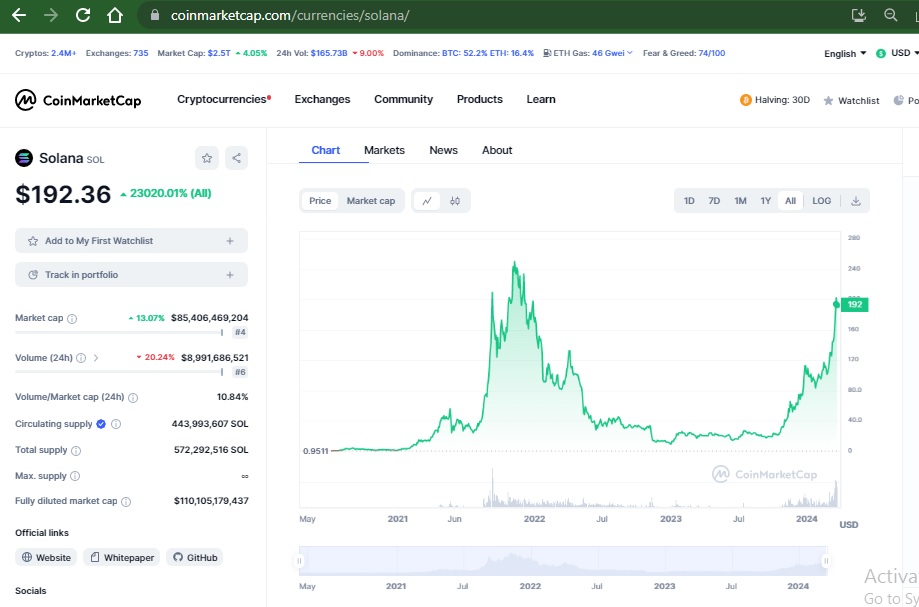
Task: Open Exchanges menu
Action: click(x=322, y=100)
